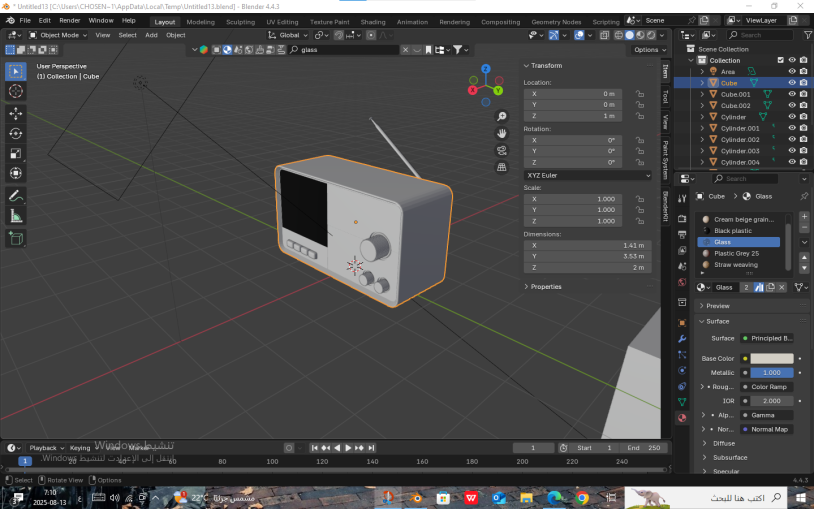Click the Blender icon in taskbar
Viewport: 814px width, 509px height.
(415, 498)
